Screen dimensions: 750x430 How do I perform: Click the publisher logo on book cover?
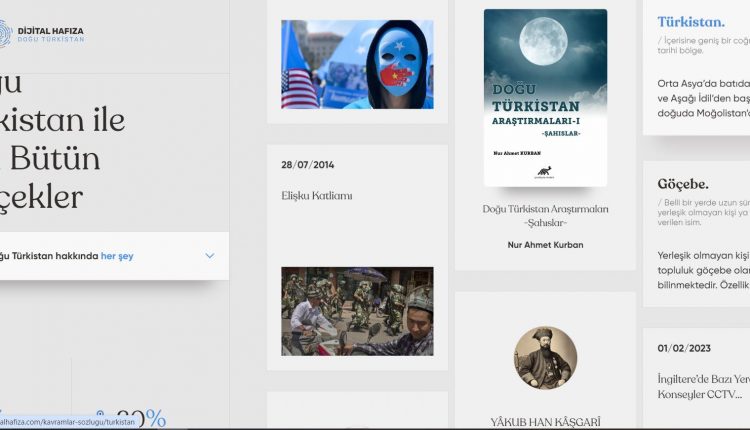click(x=545, y=171)
